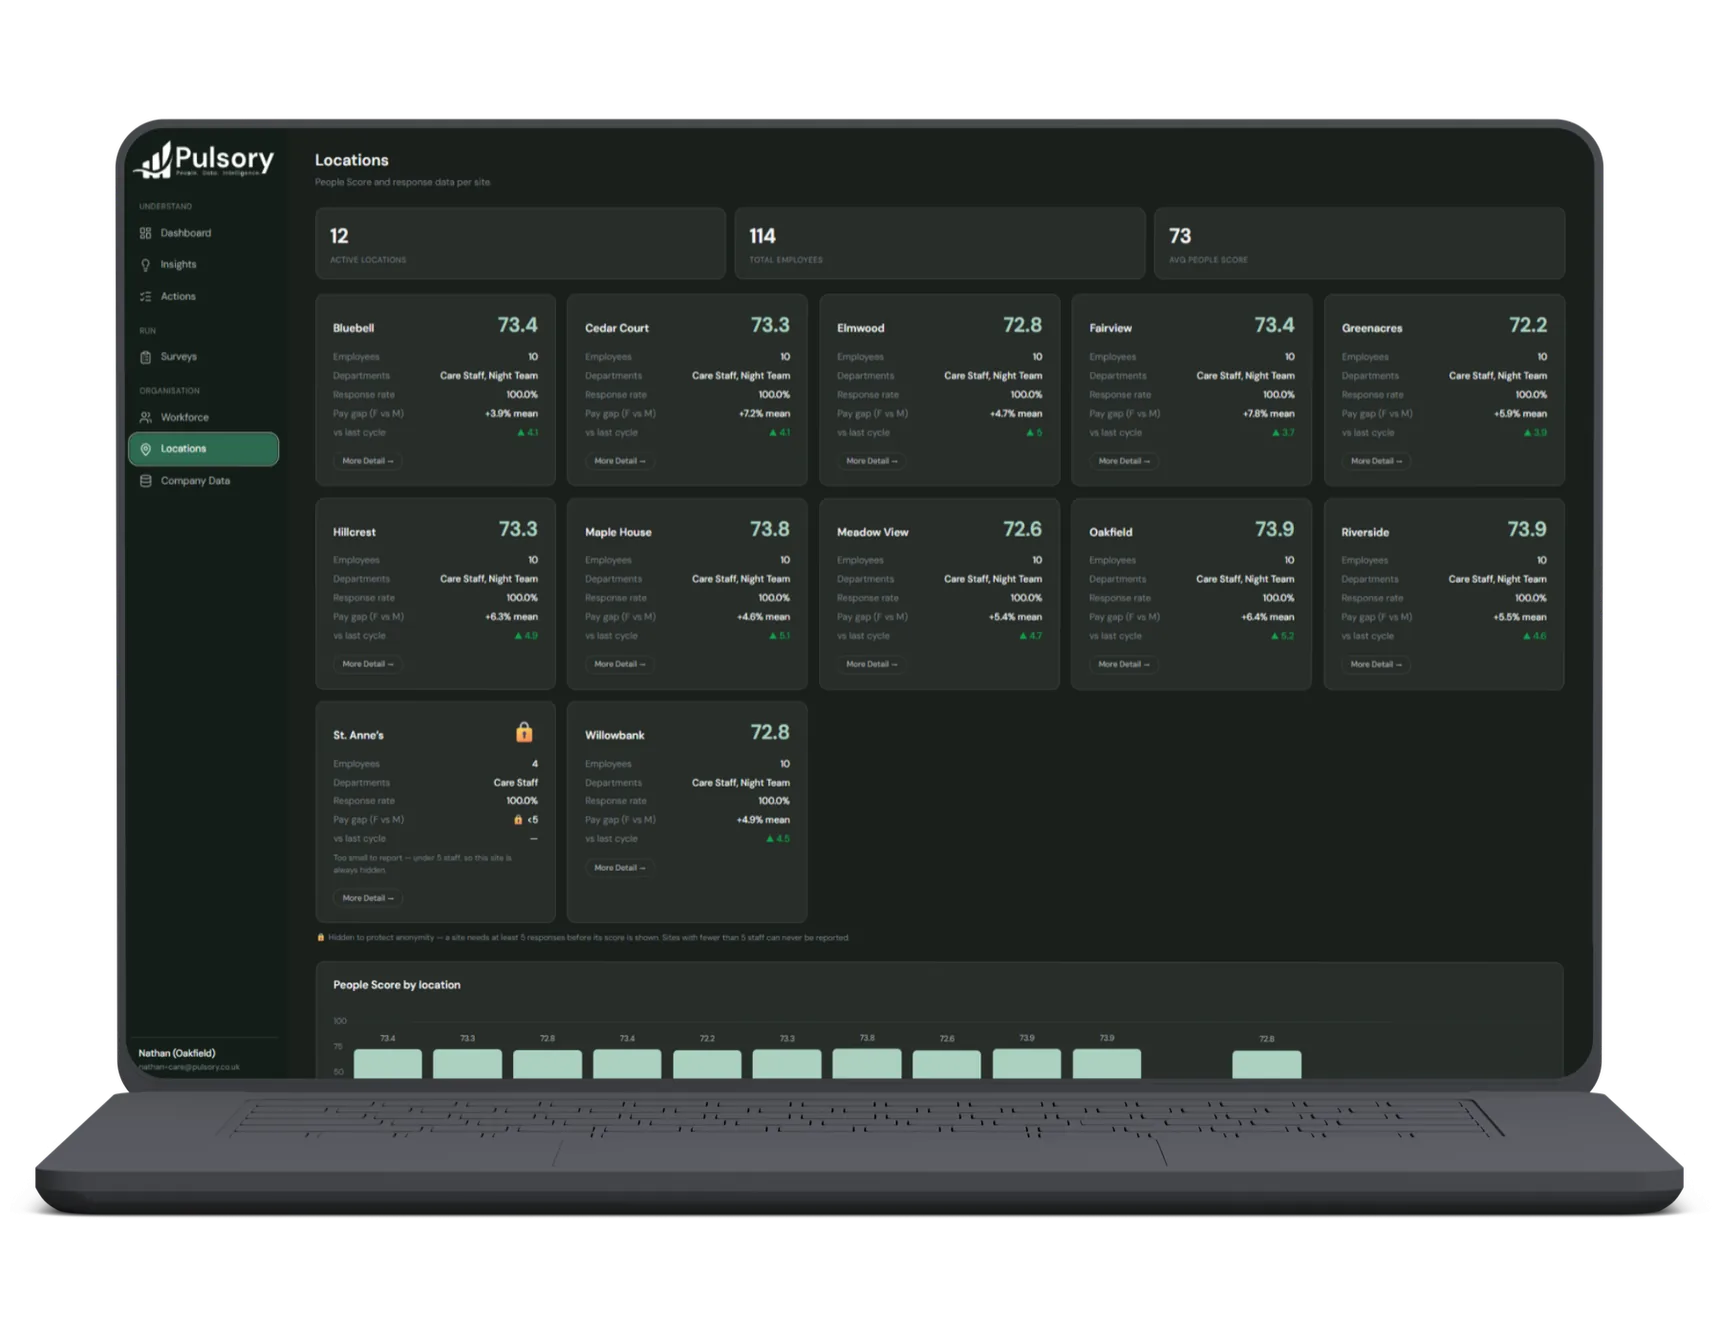This screenshot has height=1338, width=1720.
Task: Click the small lock icon beside pay gap <5
Action: 518,820
